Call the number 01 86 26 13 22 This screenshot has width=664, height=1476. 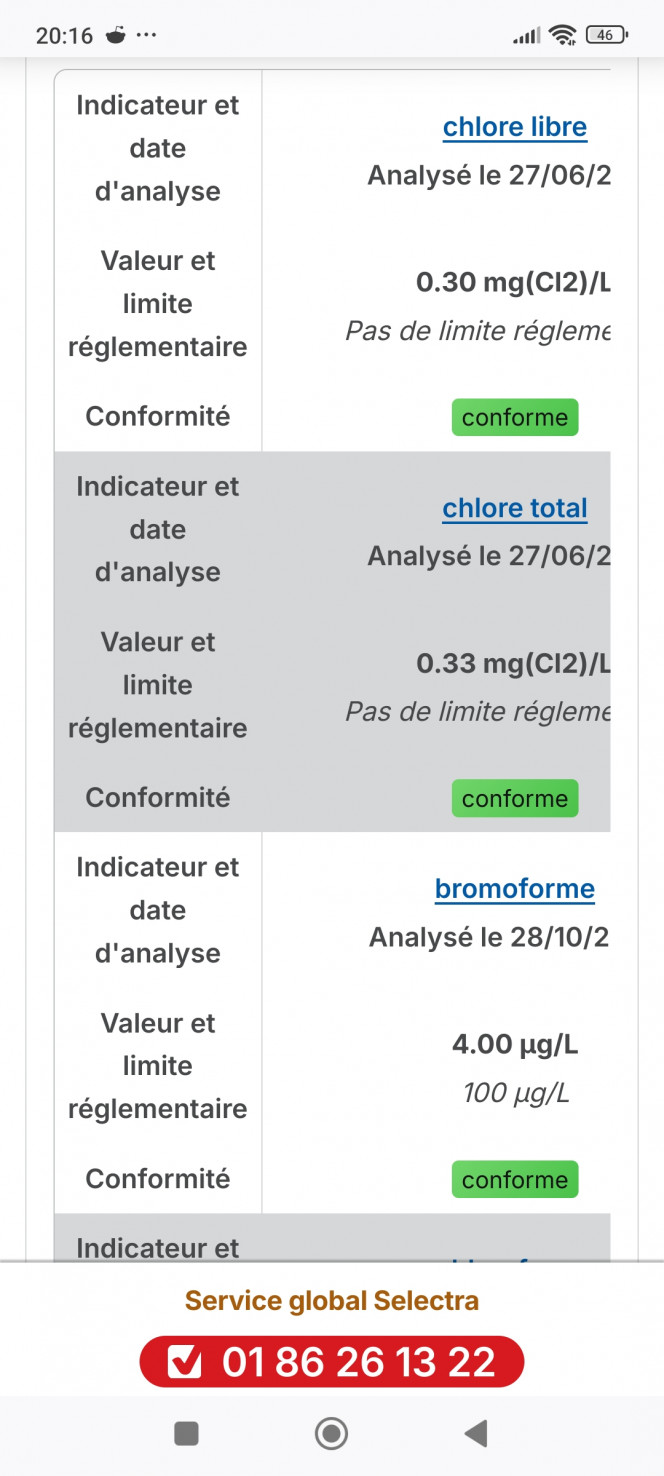tap(358, 1362)
